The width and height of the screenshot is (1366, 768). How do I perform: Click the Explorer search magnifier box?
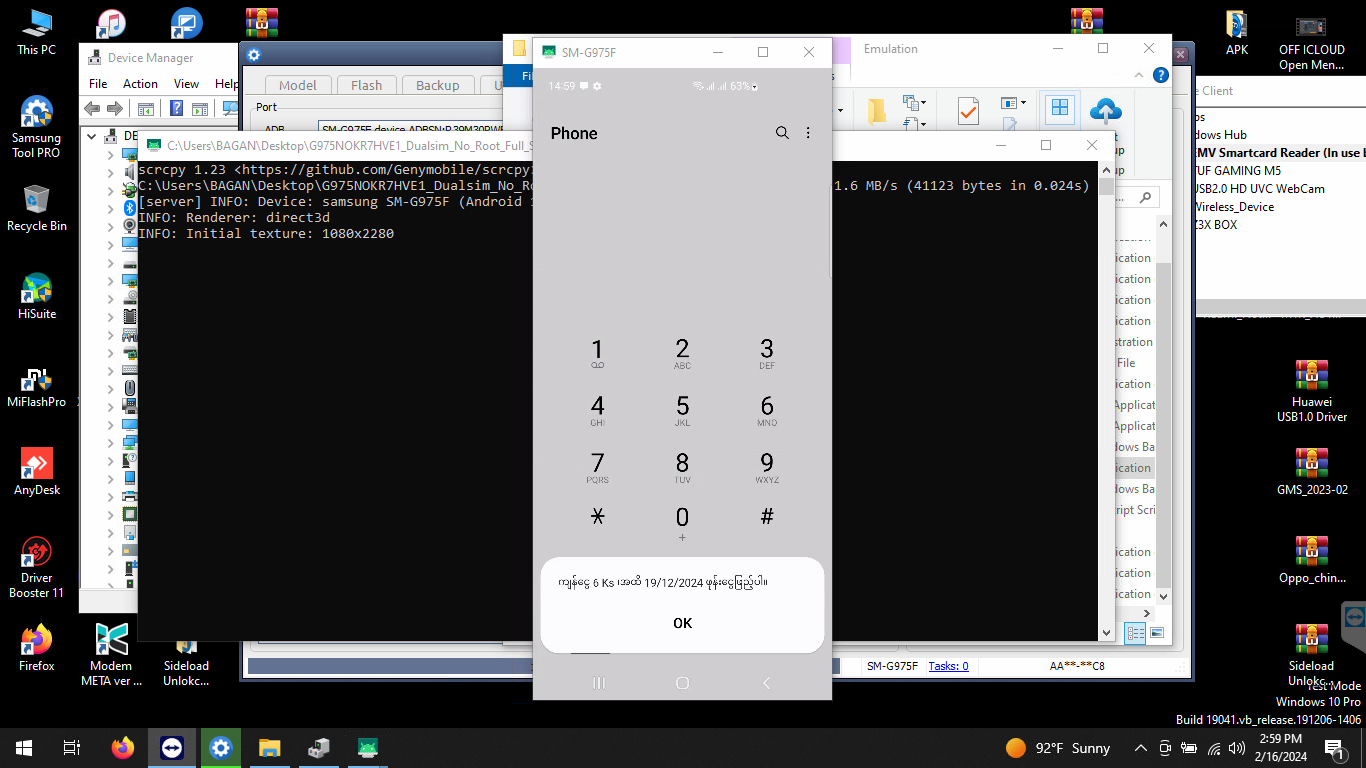1146,197
